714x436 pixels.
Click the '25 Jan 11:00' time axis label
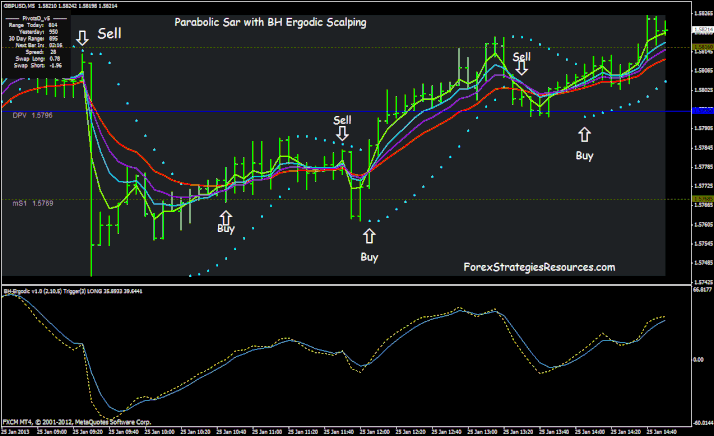pyautogui.click(x=267, y=431)
